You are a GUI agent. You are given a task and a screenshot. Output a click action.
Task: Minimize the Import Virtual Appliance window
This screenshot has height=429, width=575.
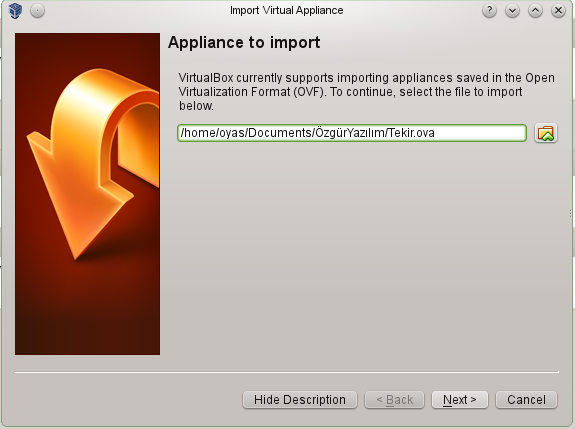(x=512, y=11)
